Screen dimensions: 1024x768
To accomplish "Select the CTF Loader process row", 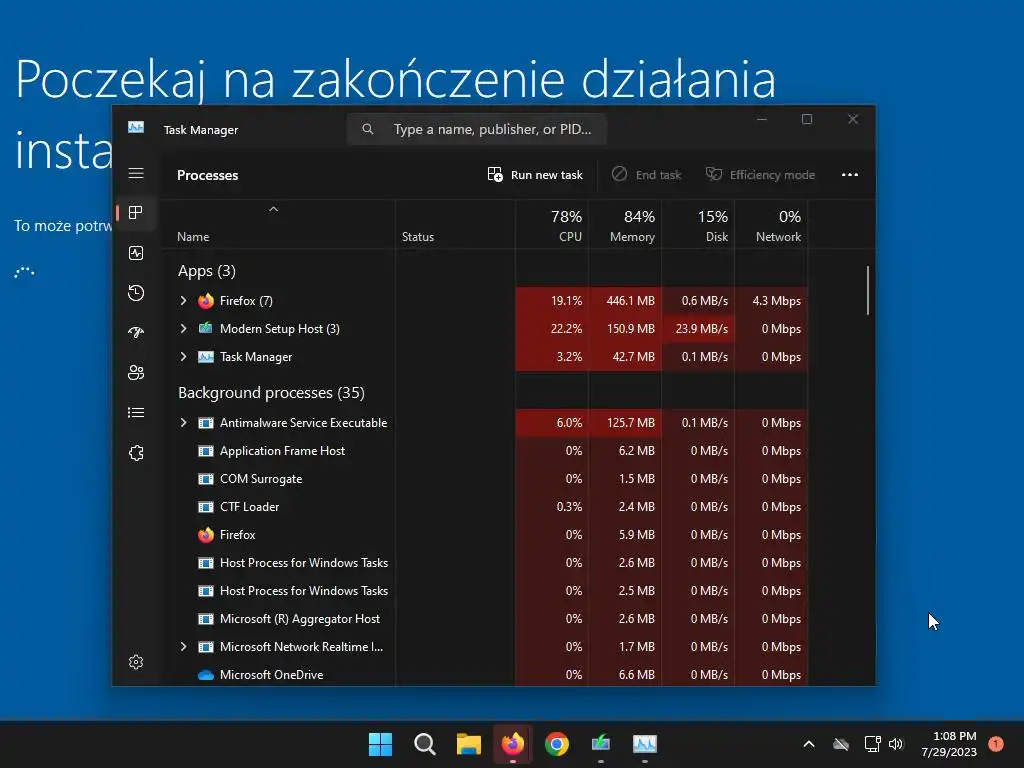I will (485, 507).
